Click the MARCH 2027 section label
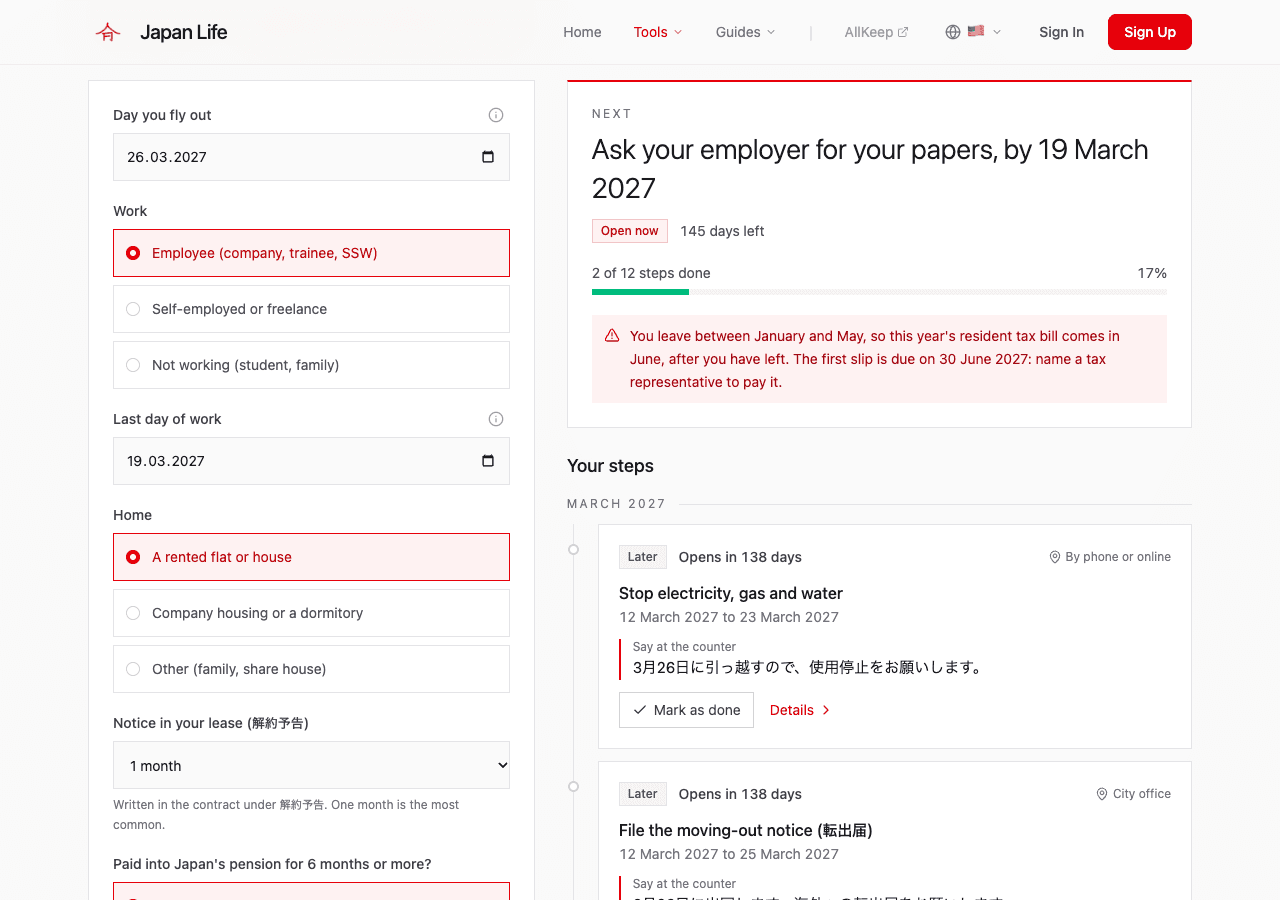Viewport: 1280px width, 900px height. 616,504
